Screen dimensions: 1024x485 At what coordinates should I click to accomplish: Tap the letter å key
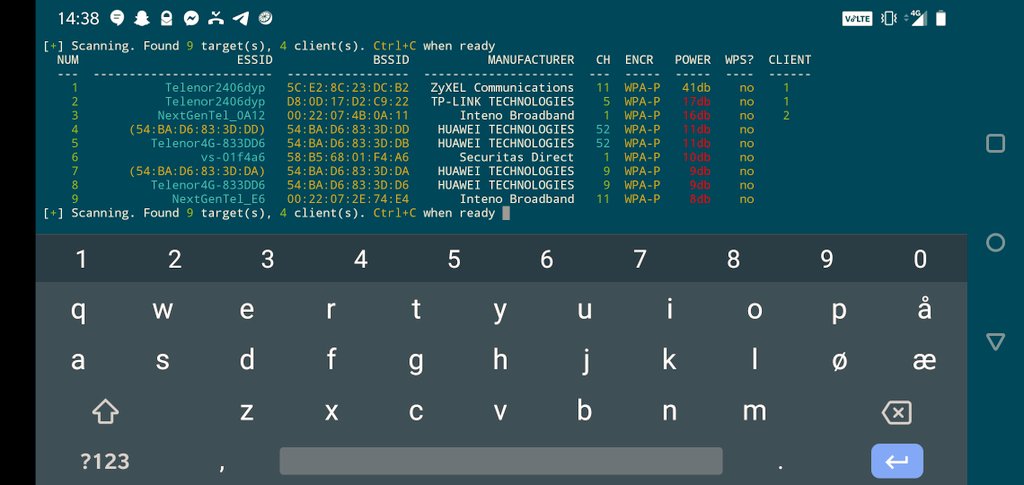coord(923,307)
